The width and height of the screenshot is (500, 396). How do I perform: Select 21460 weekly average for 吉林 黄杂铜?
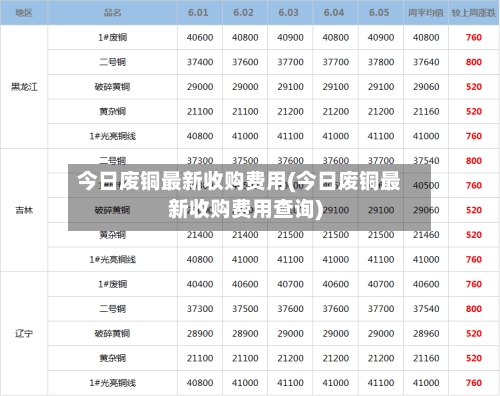(426, 235)
